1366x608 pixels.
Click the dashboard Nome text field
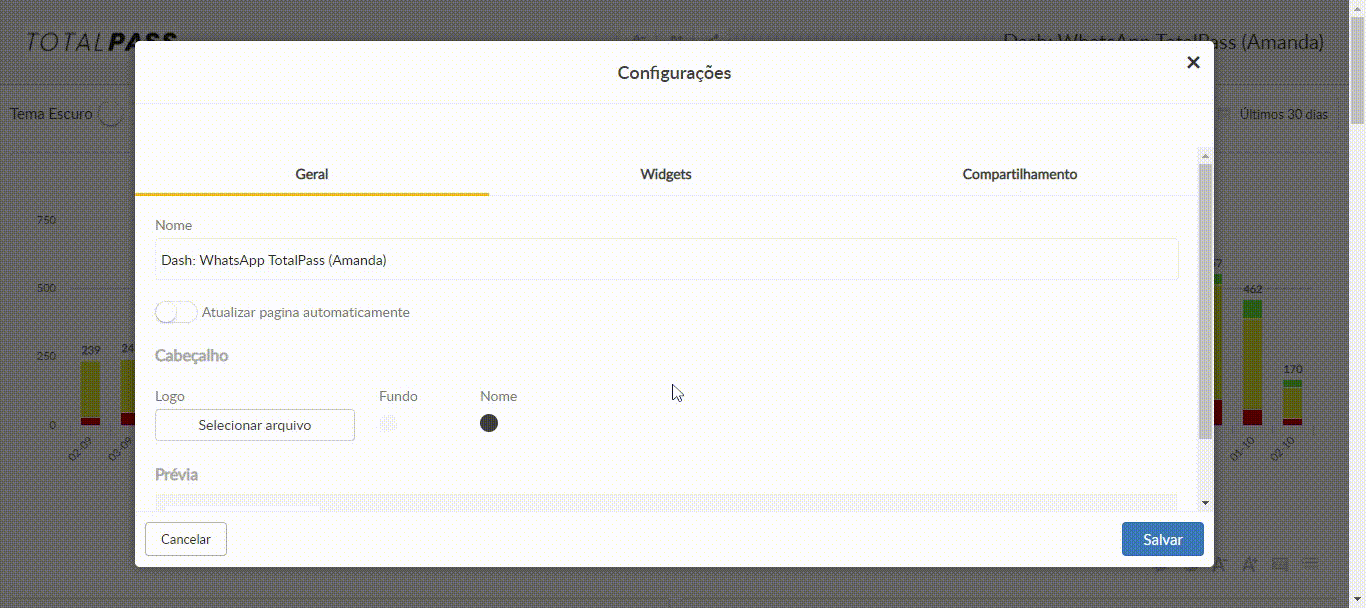click(666, 260)
